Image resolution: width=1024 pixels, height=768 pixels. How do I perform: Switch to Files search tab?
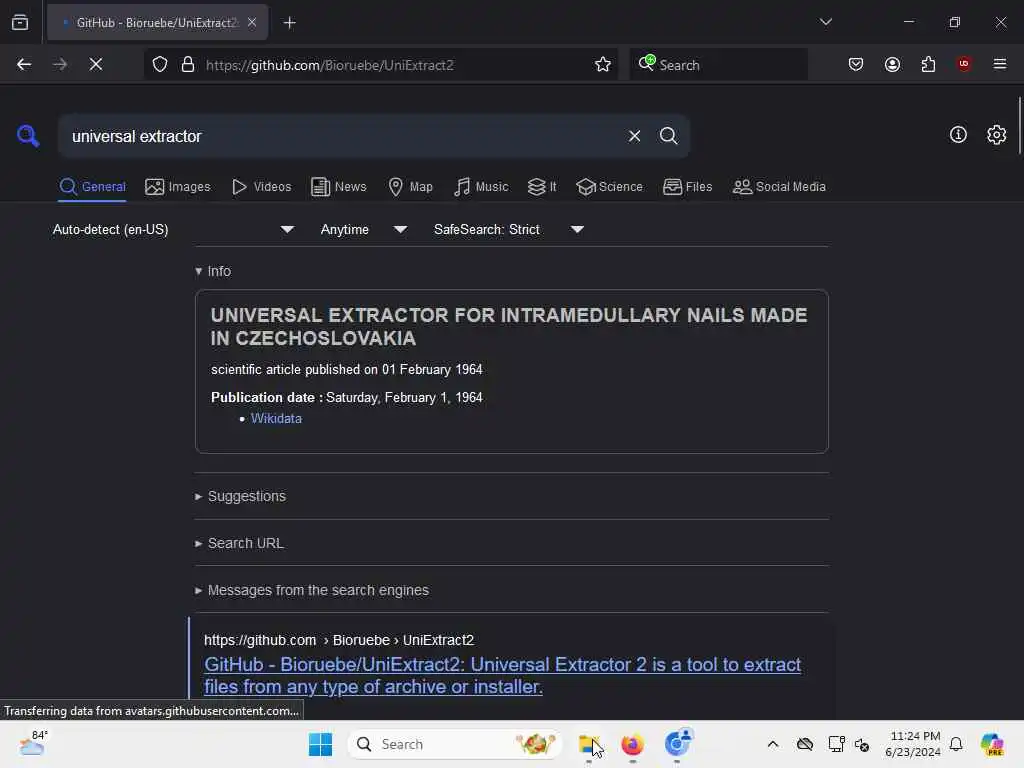(687, 187)
